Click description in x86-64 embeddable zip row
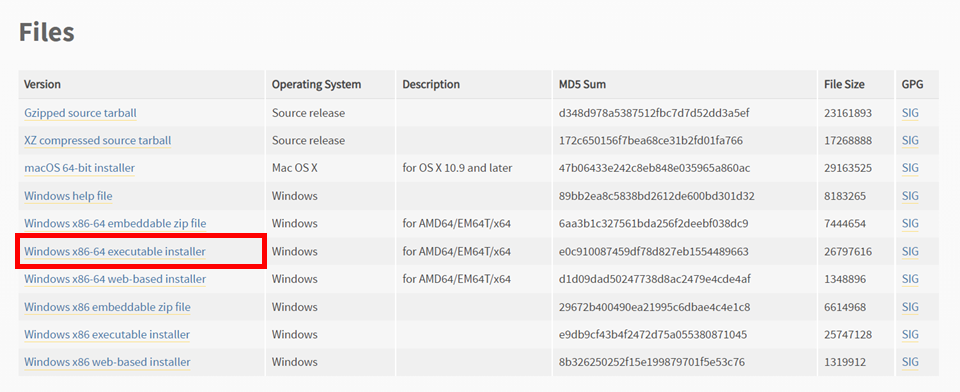Image resolution: width=960 pixels, height=392 pixels. 456,224
